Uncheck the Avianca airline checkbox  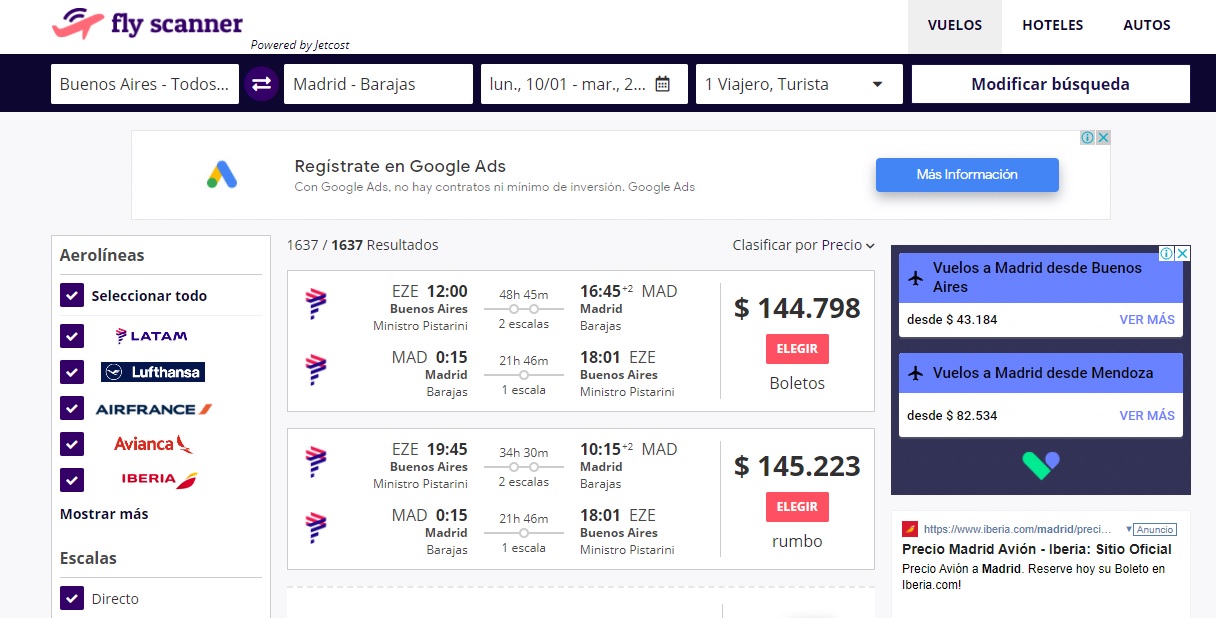coord(72,444)
